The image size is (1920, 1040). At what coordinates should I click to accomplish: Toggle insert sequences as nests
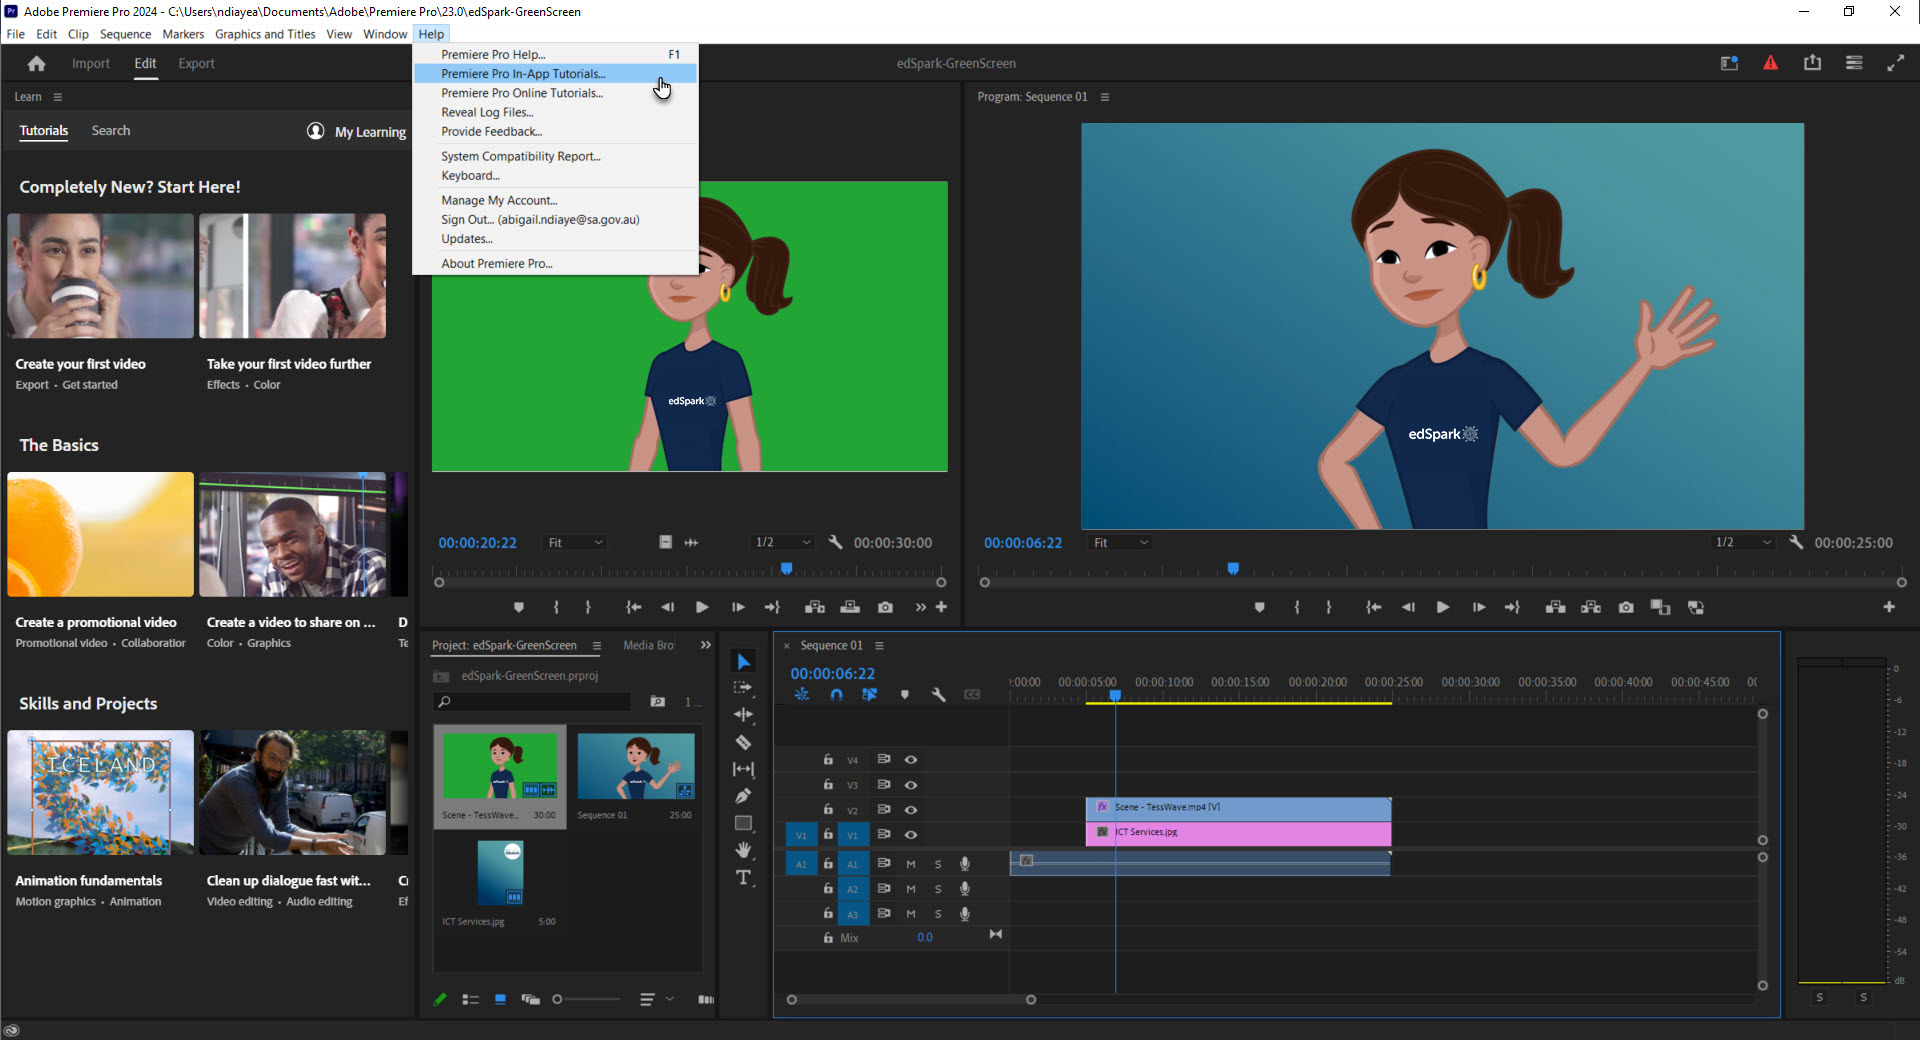[x=802, y=694]
